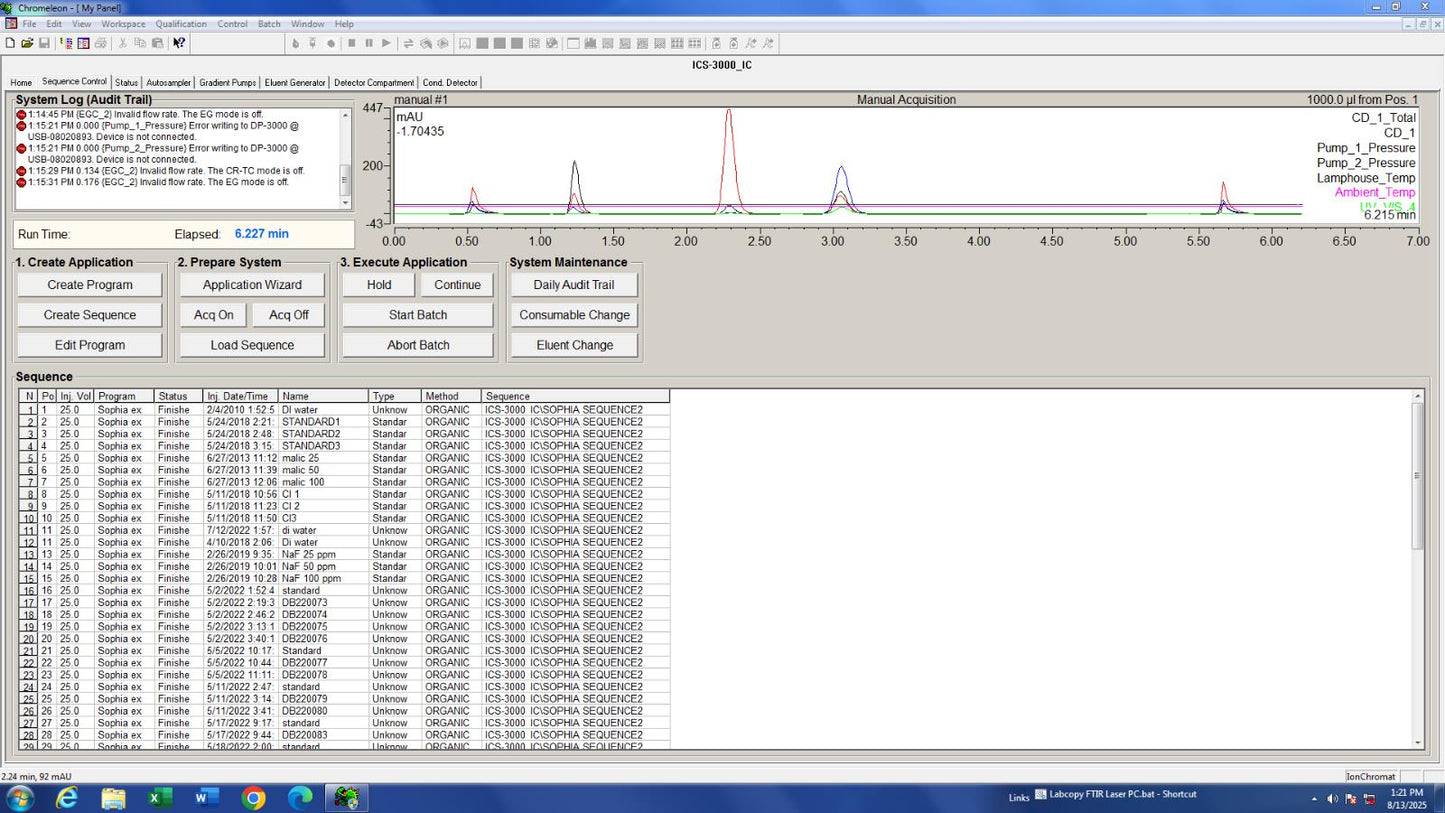Click the Save disk toolbar icon
The height and width of the screenshot is (813, 1445).
click(44, 43)
